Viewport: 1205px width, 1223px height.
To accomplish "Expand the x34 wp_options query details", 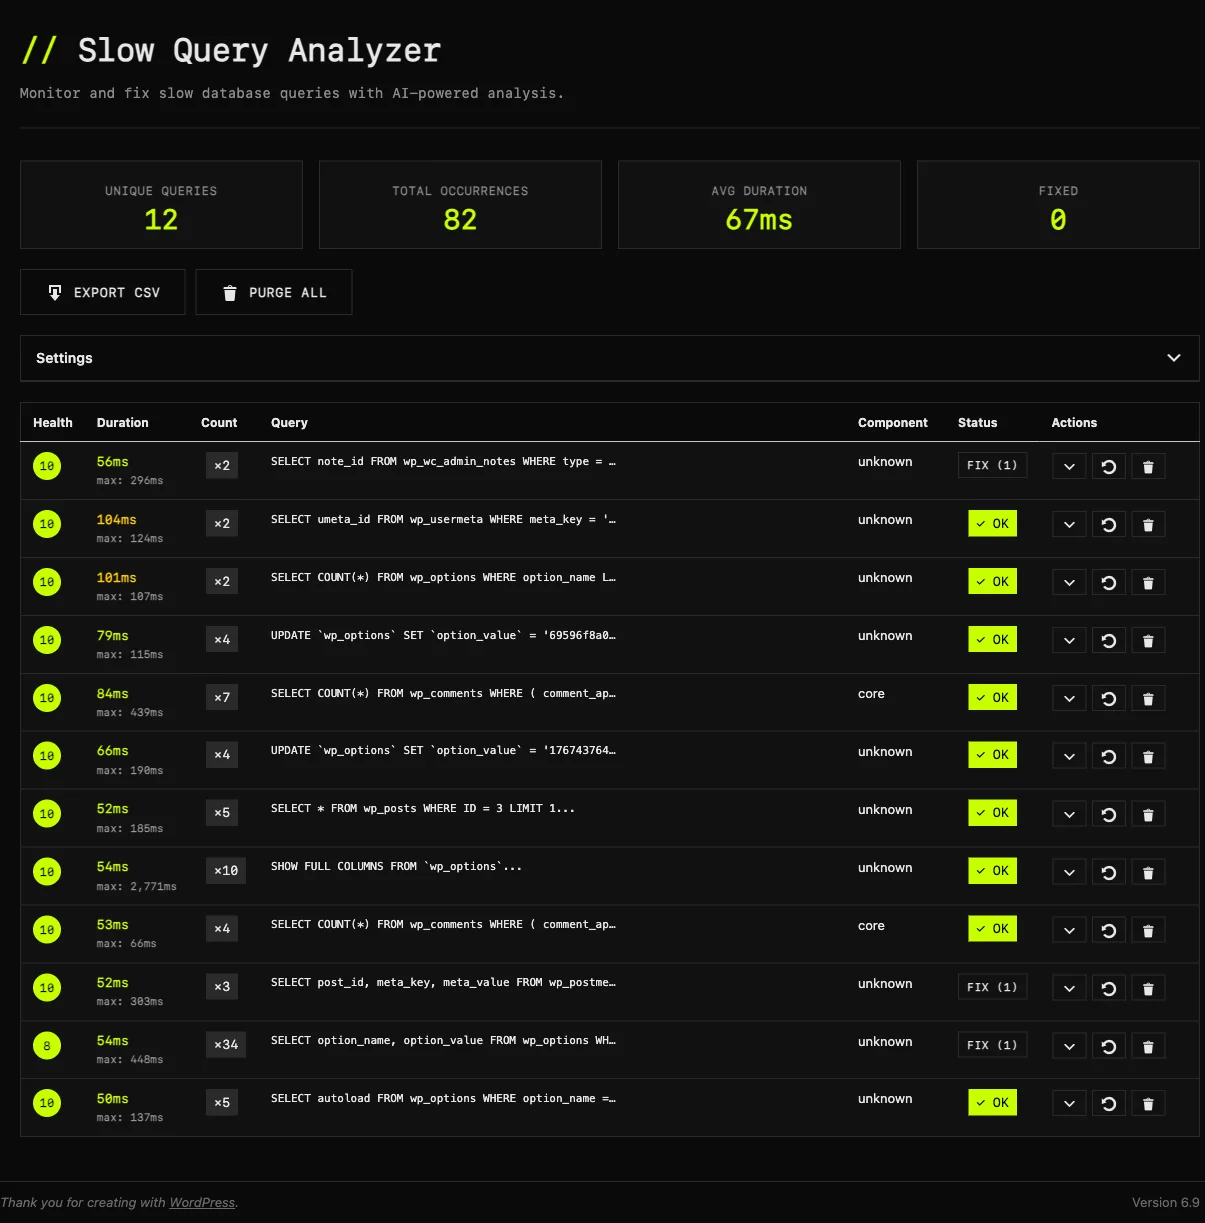I will point(1068,1045).
